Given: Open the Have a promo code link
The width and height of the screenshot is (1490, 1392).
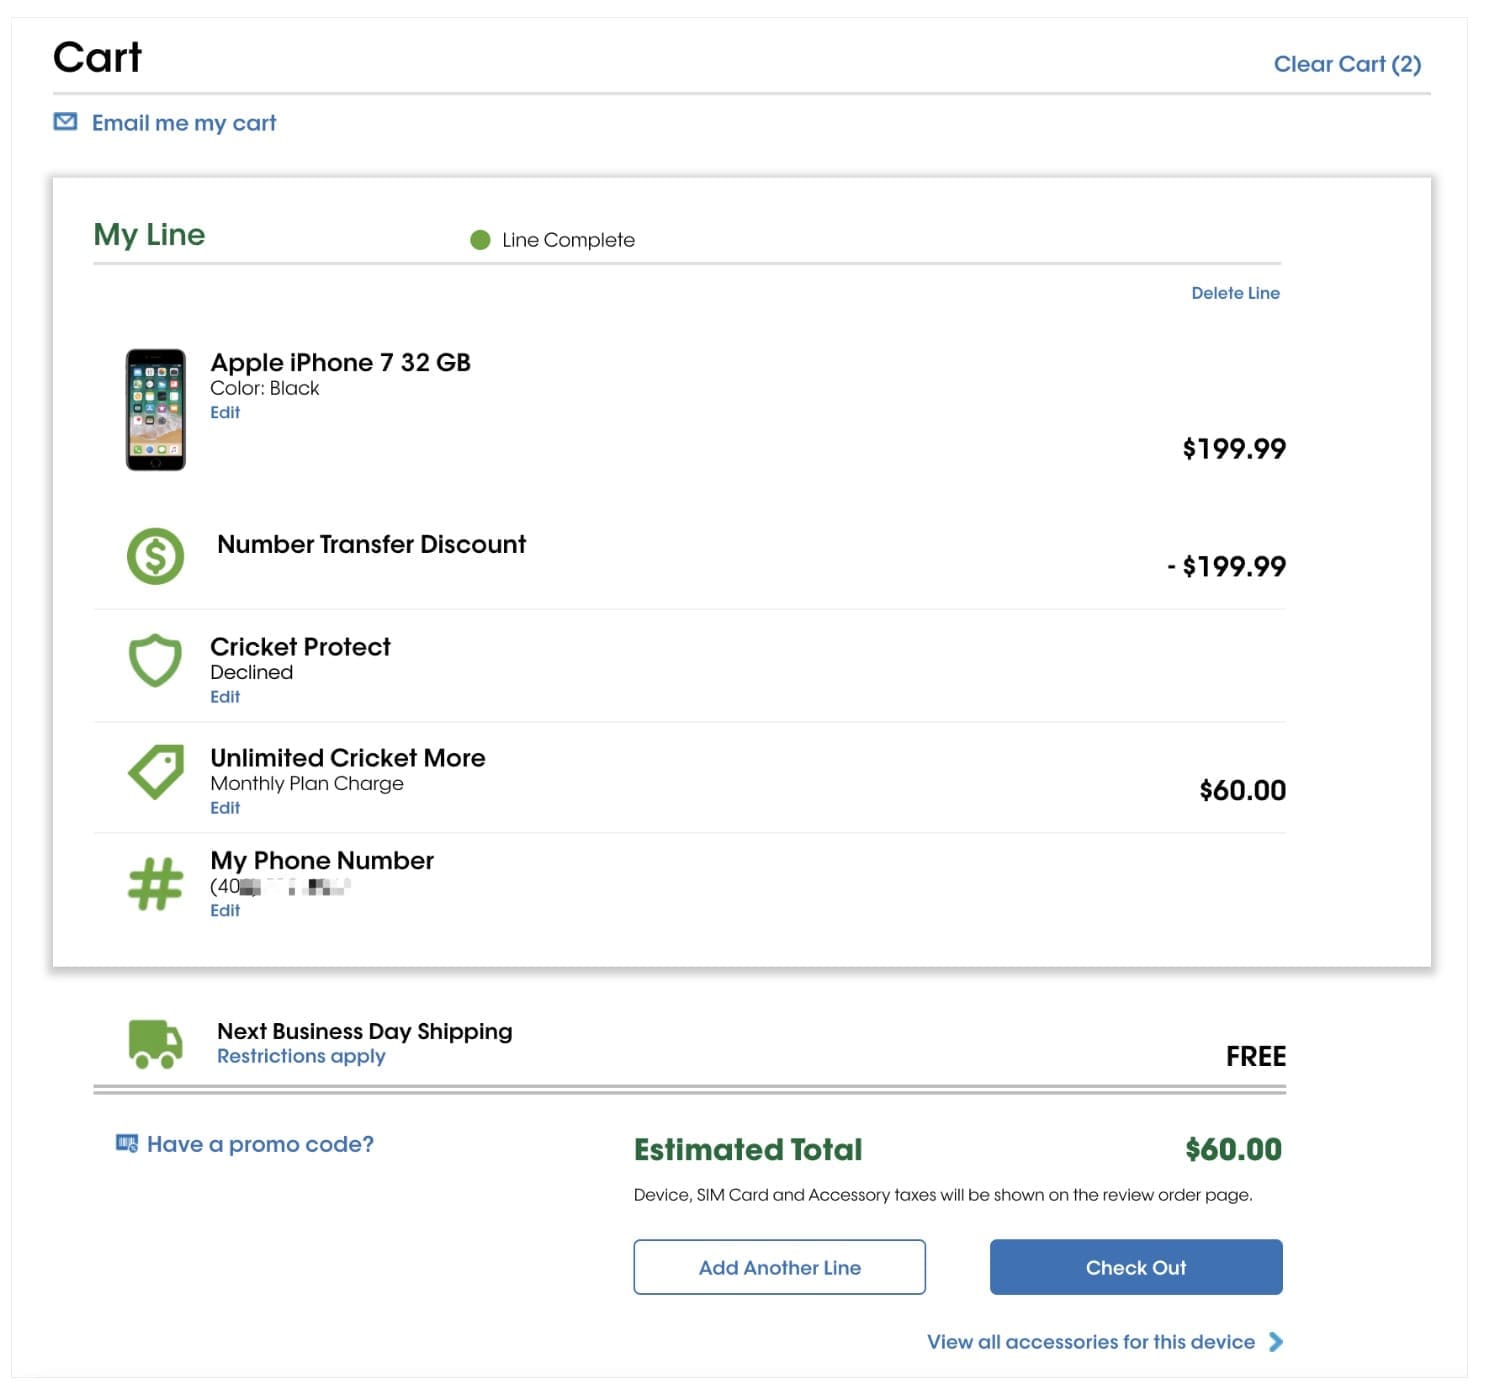Looking at the screenshot, I should click(260, 1144).
